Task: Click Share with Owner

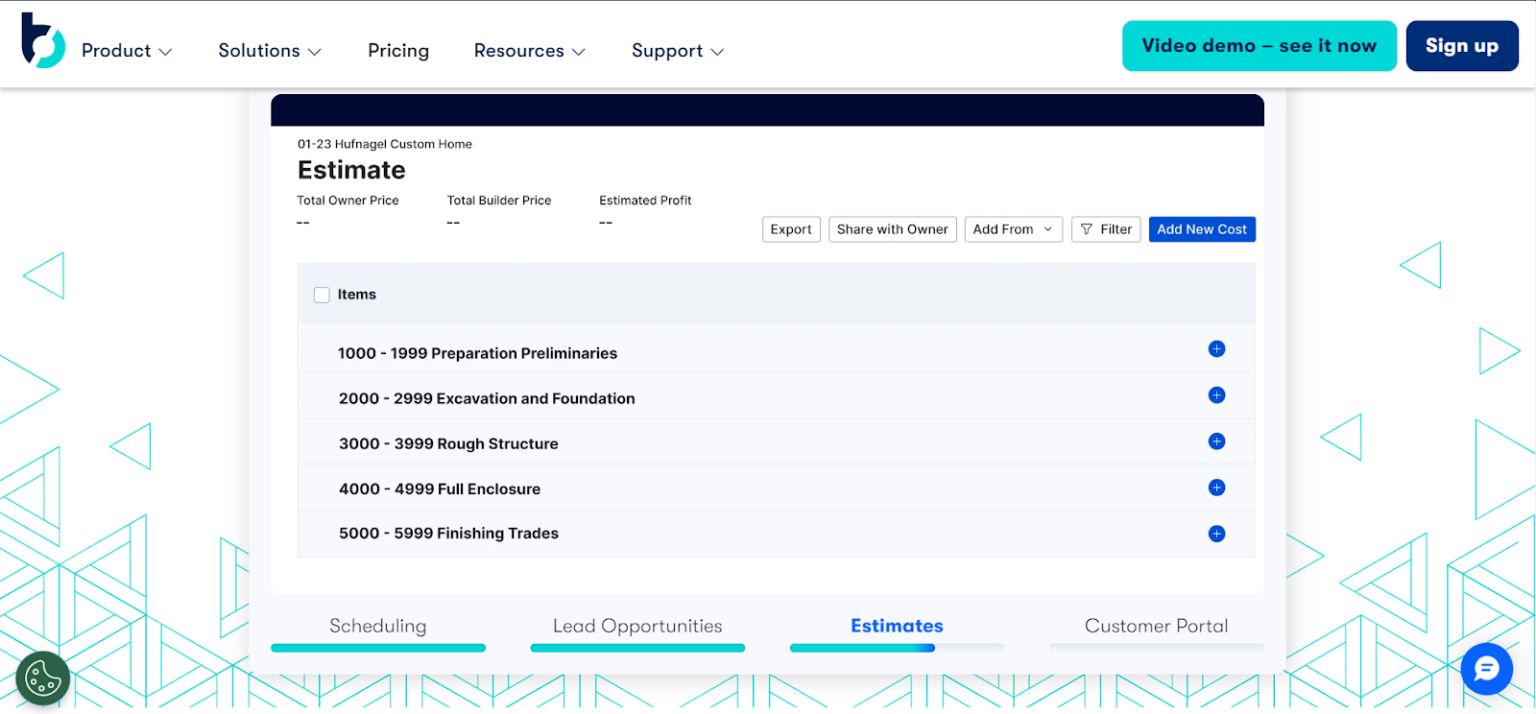Action: 892,229
